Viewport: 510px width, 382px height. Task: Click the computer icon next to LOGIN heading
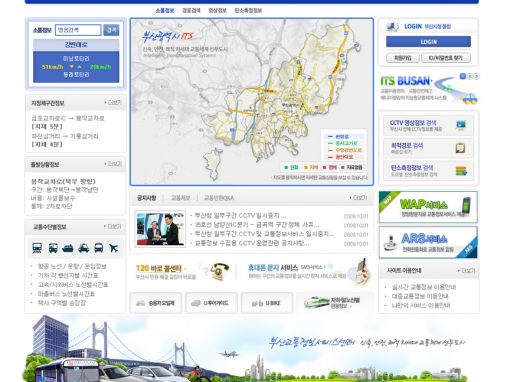[x=393, y=27]
